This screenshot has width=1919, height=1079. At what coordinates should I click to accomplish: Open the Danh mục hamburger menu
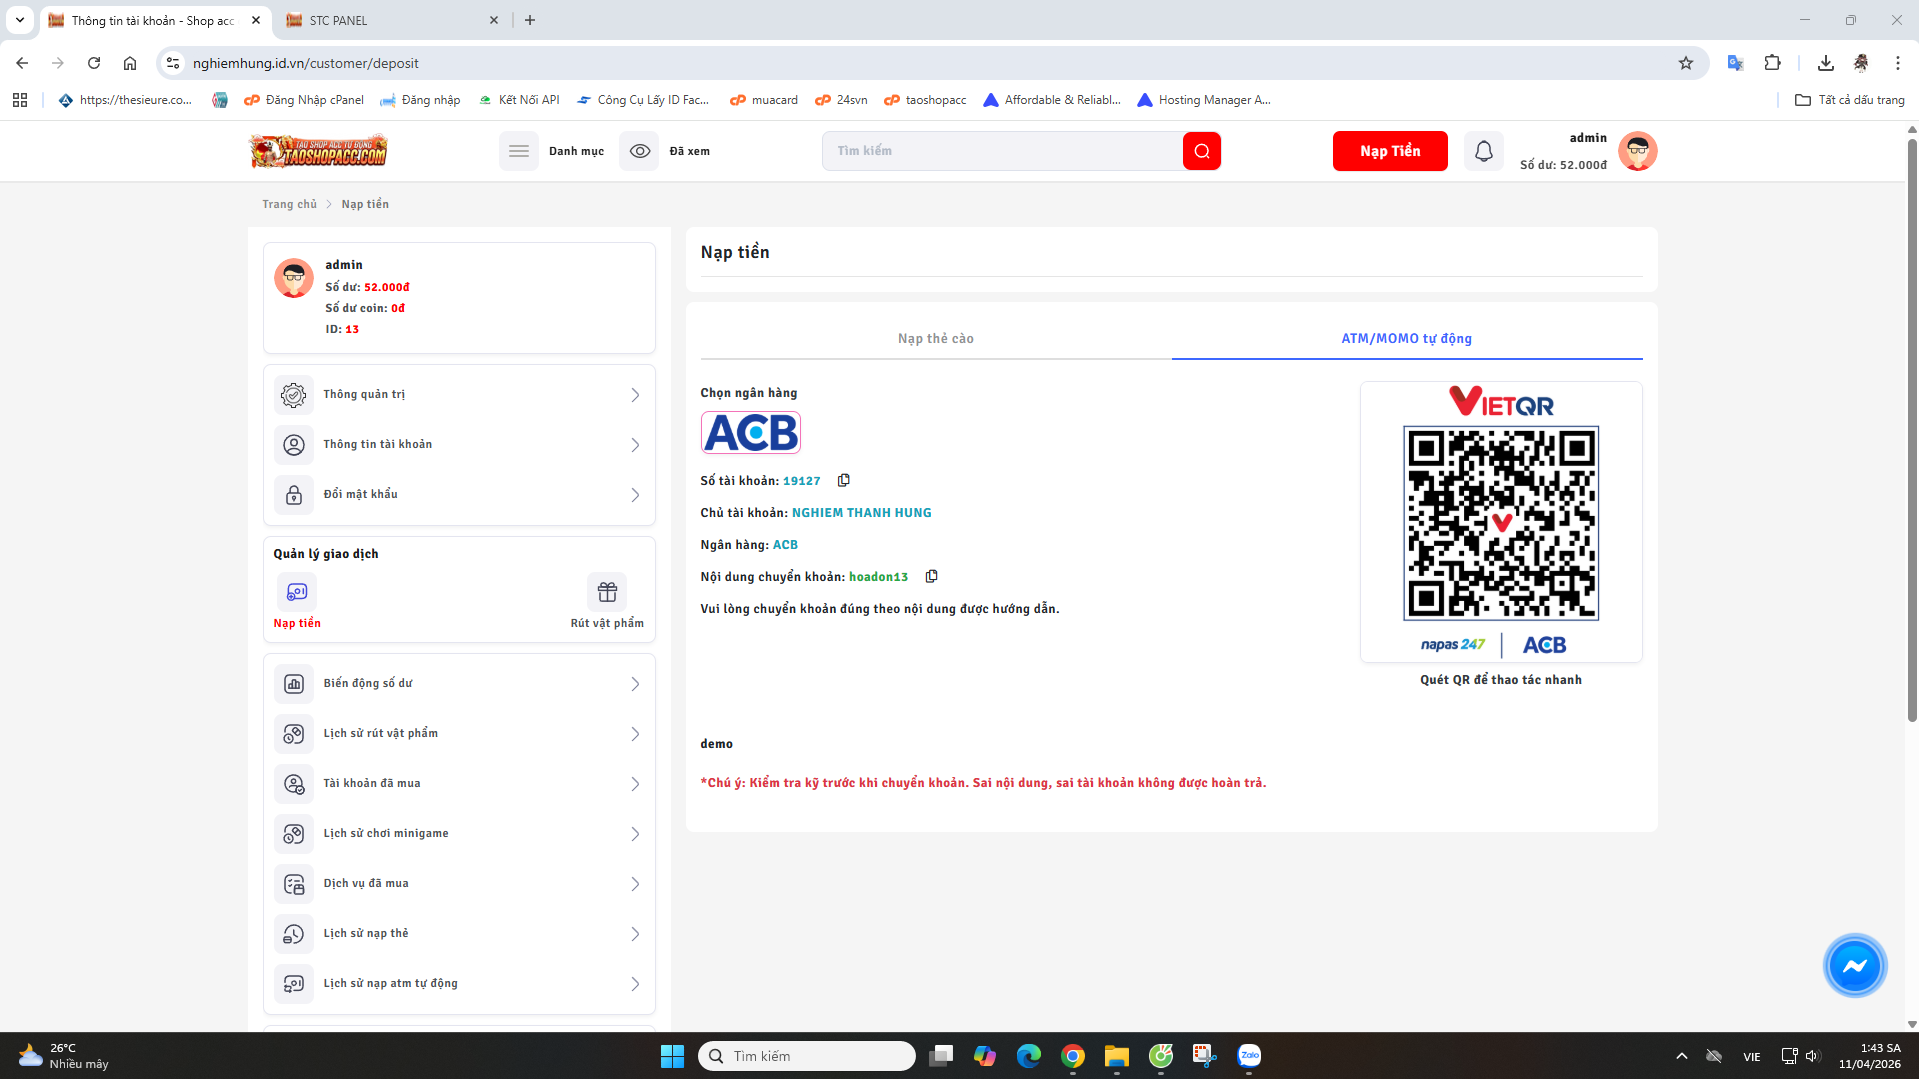tap(519, 151)
